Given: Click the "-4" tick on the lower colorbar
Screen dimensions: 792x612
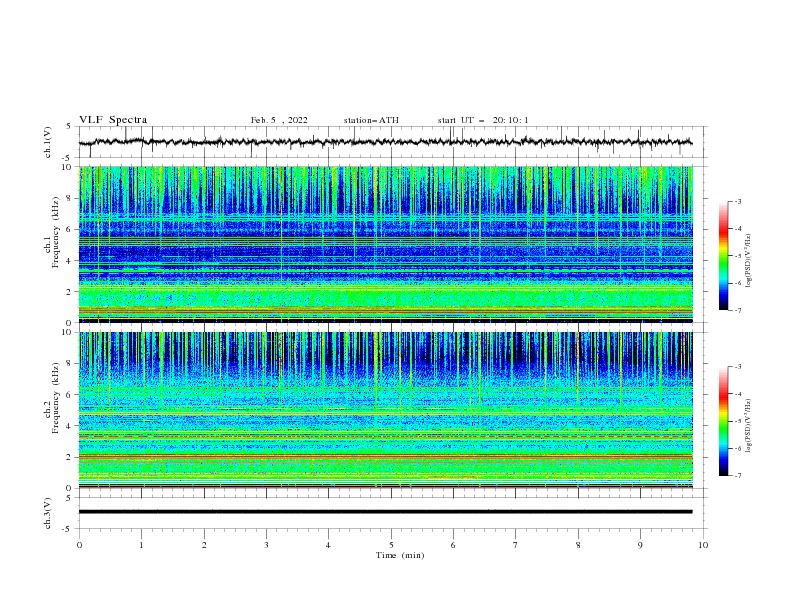Looking at the screenshot, I should 737,394.
